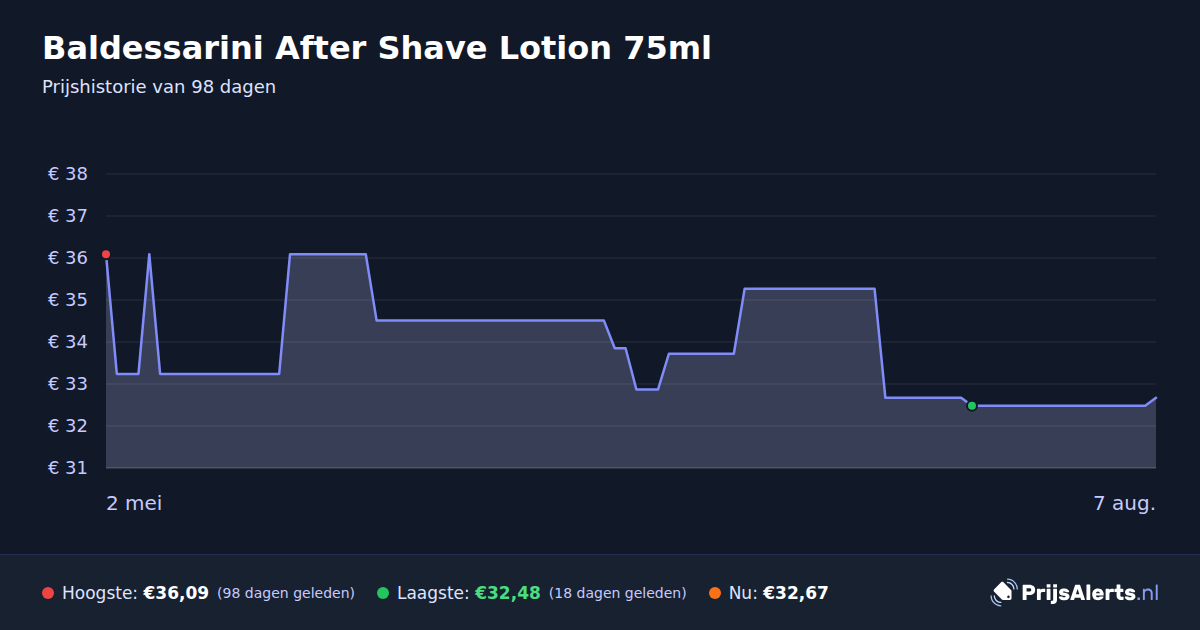Viewport: 1200px width, 630px height.
Task: Click the Baldessarini After Shave Lotion title
Action: (377, 48)
